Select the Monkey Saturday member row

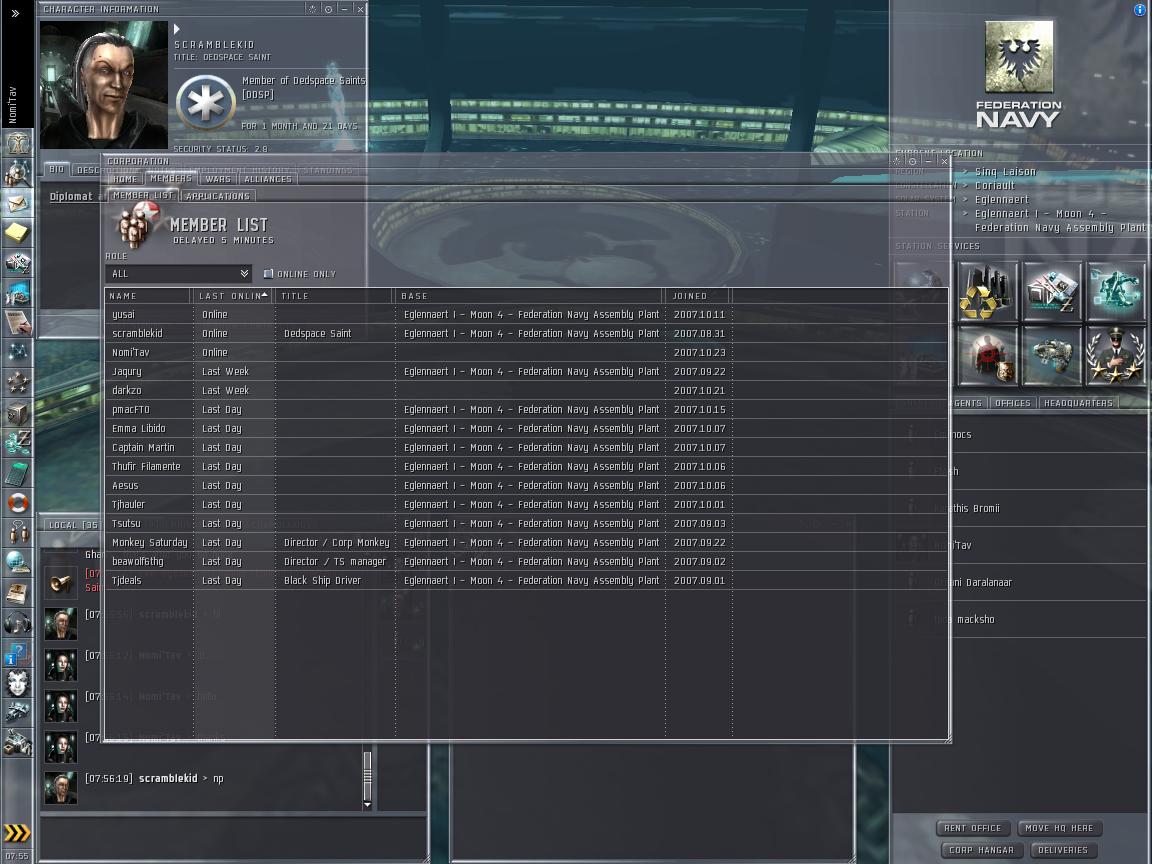click(526, 542)
